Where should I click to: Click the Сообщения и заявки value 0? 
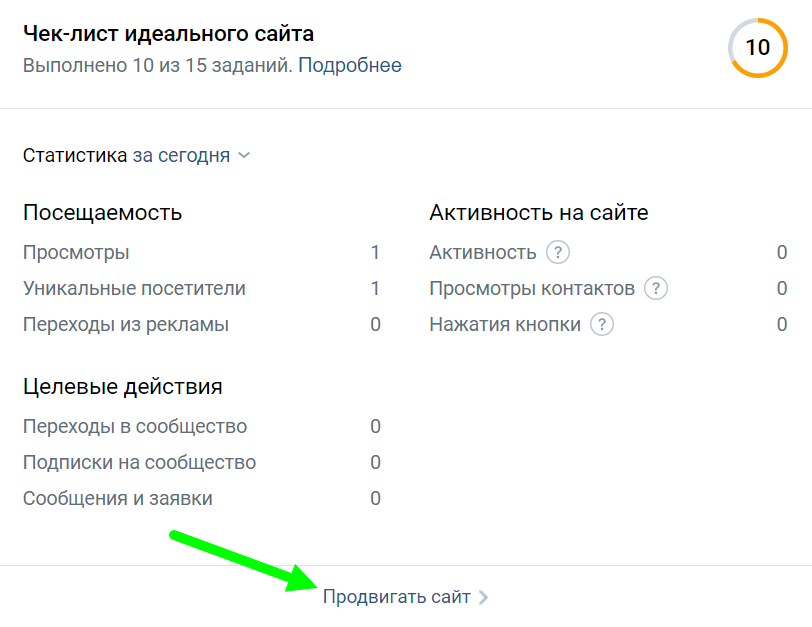[x=375, y=499]
